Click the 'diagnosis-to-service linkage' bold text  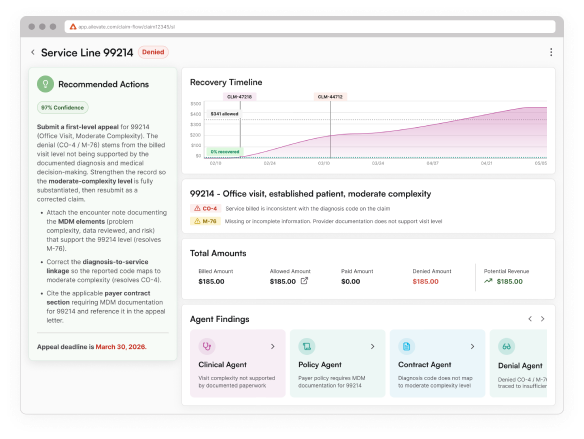(x=97, y=266)
